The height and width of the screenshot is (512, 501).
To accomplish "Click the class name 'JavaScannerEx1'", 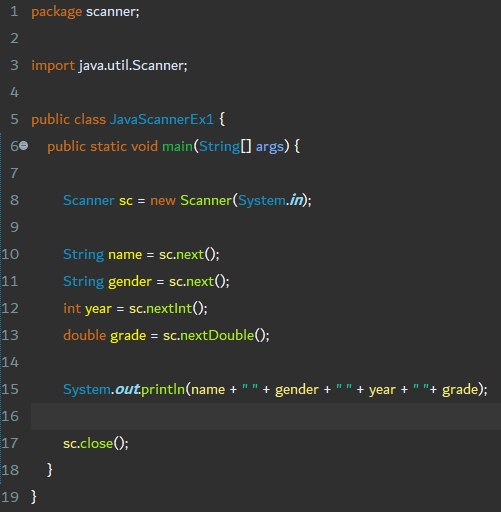I will pos(162,119).
